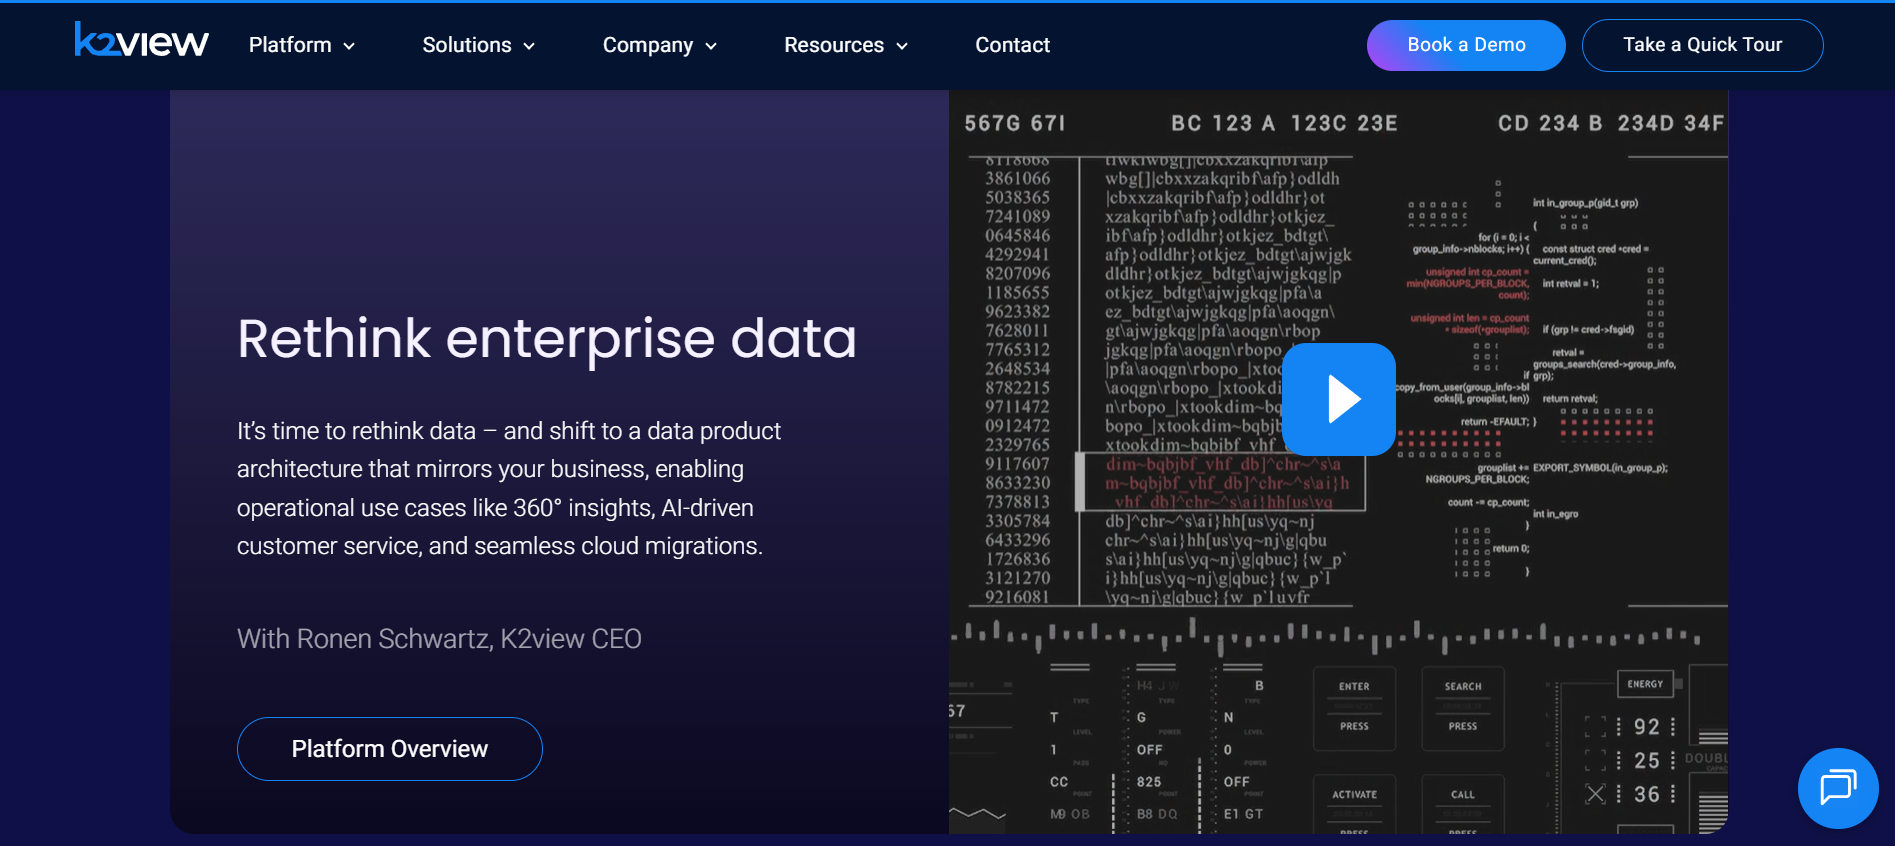Click the data product architecture paragraph

pos(508,488)
